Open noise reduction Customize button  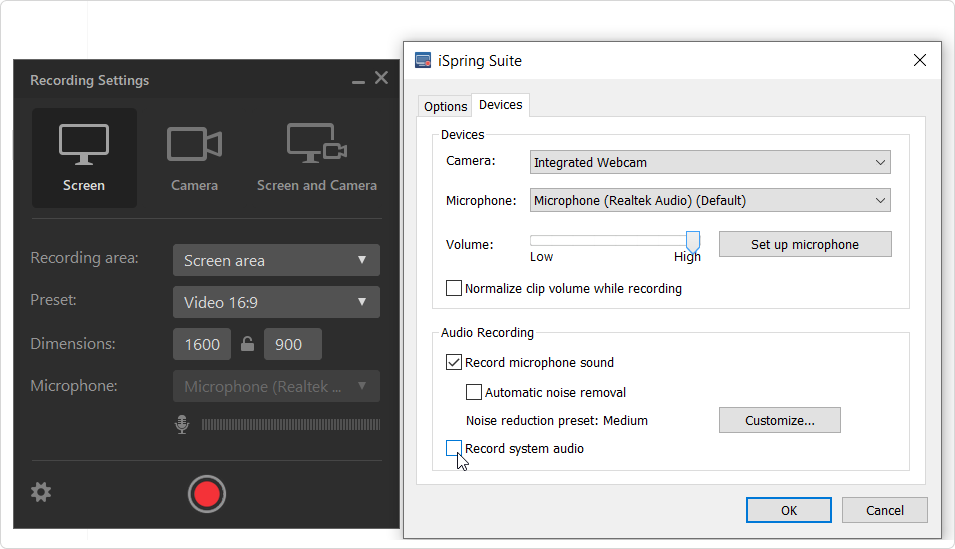pos(780,420)
